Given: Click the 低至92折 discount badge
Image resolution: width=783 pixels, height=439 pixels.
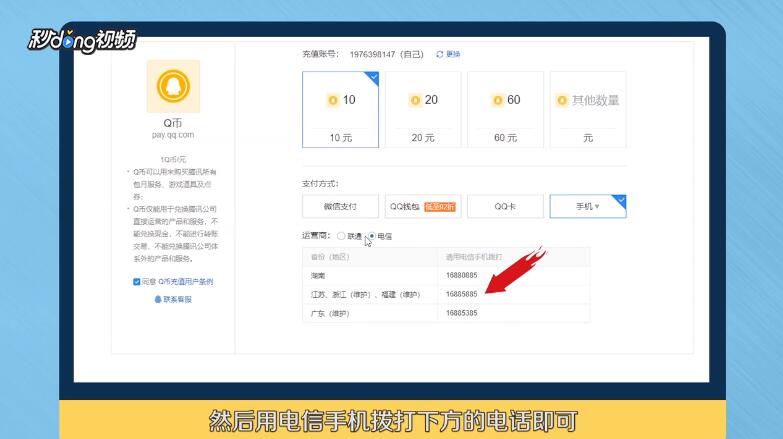Looking at the screenshot, I should [439, 206].
